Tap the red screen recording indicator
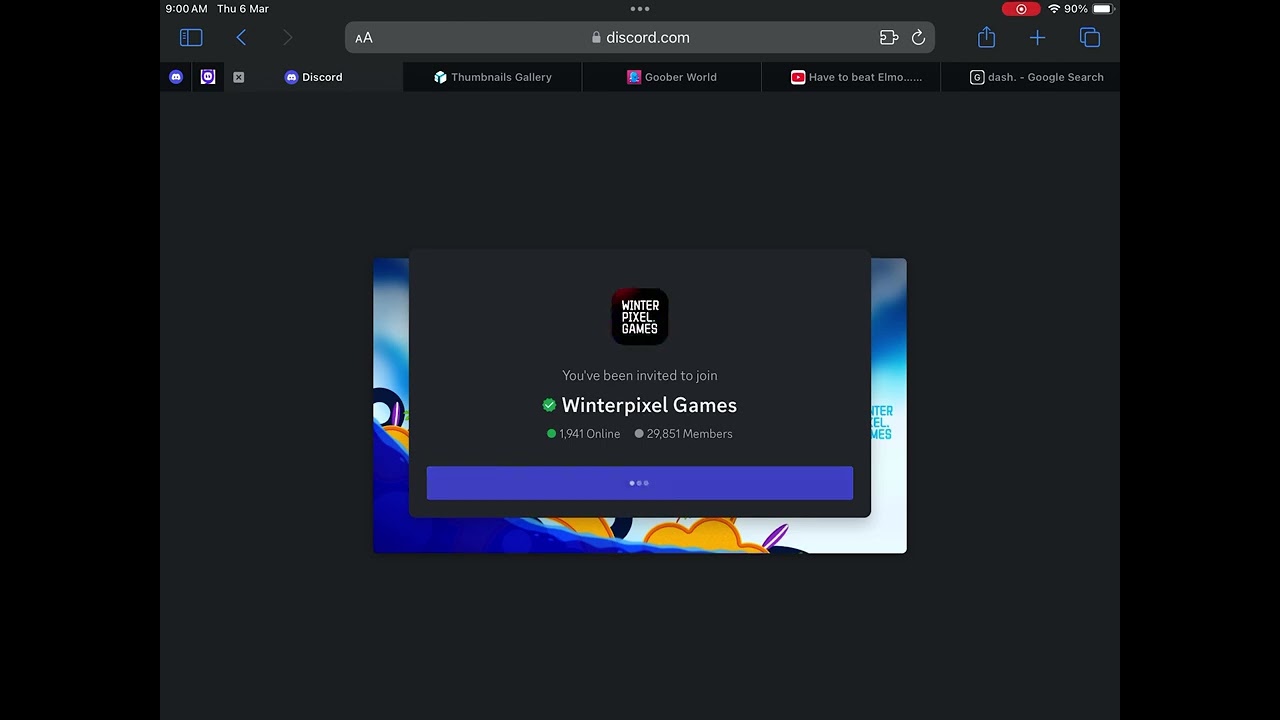Image resolution: width=1280 pixels, height=720 pixels. coord(1021,9)
